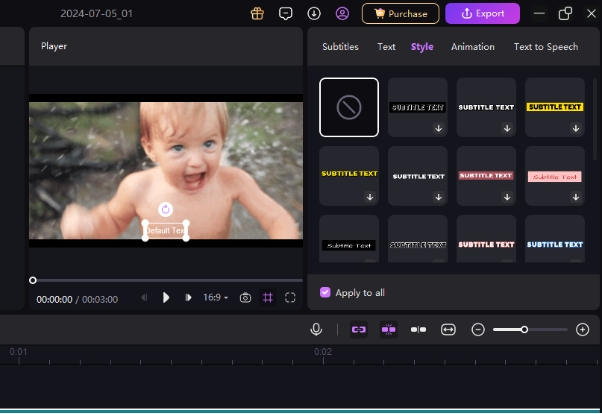602x414 pixels.
Task: Click the 00:00:00 current time display
Action: 54,300
